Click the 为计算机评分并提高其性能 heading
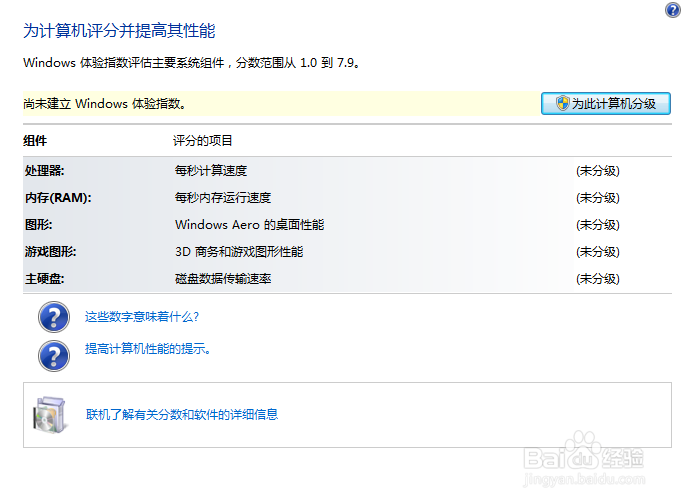683x504 pixels. [x=119, y=31]
